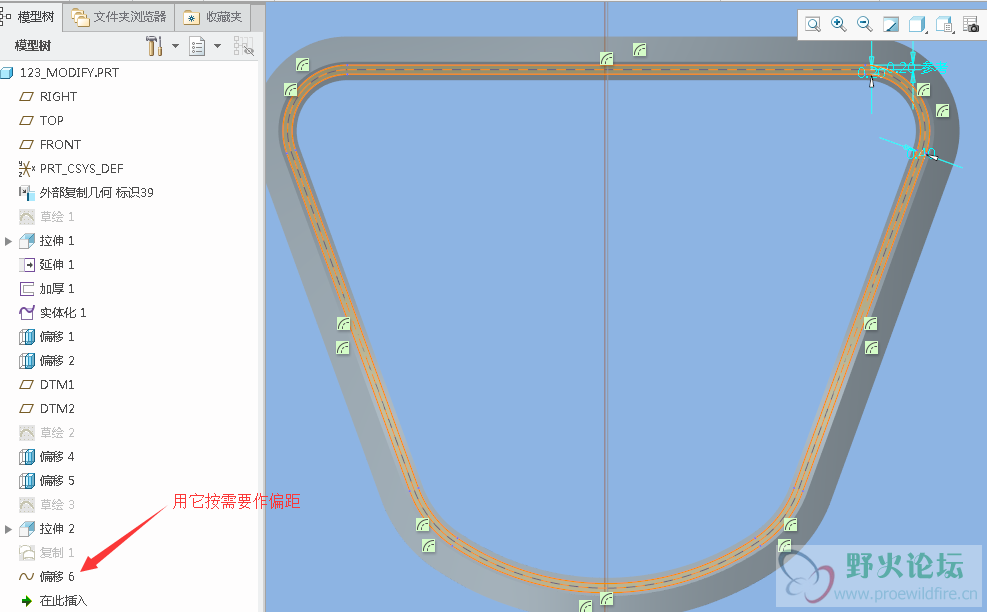The height and width of the screenshot is (612, 987).
Task: Click the repaint icon
Action: [891, 25]
